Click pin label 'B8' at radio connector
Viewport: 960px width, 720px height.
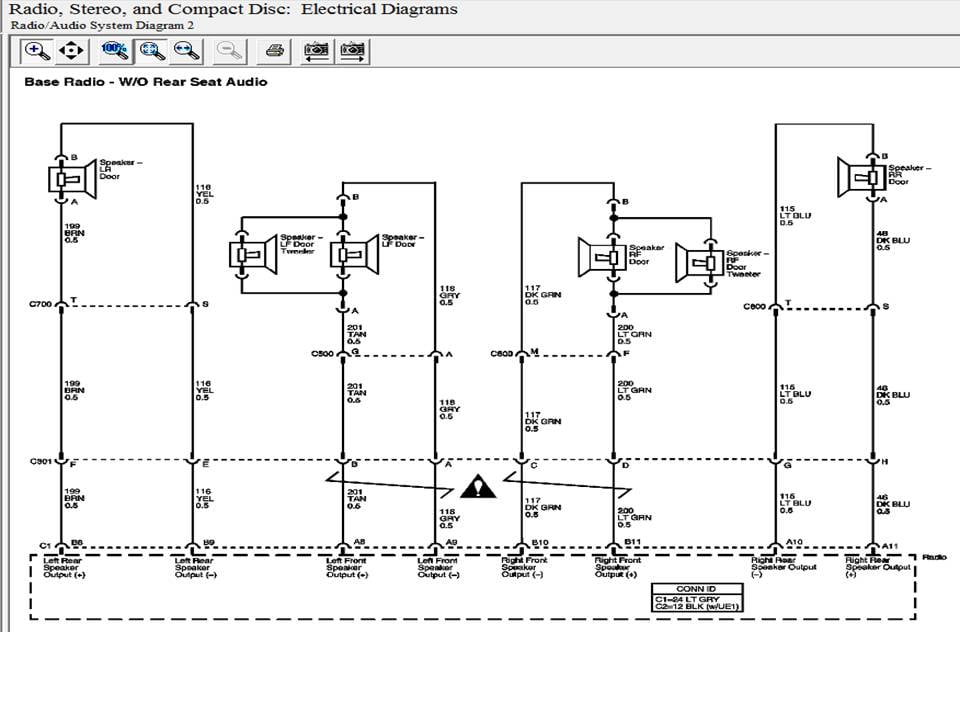click(77, 542)
